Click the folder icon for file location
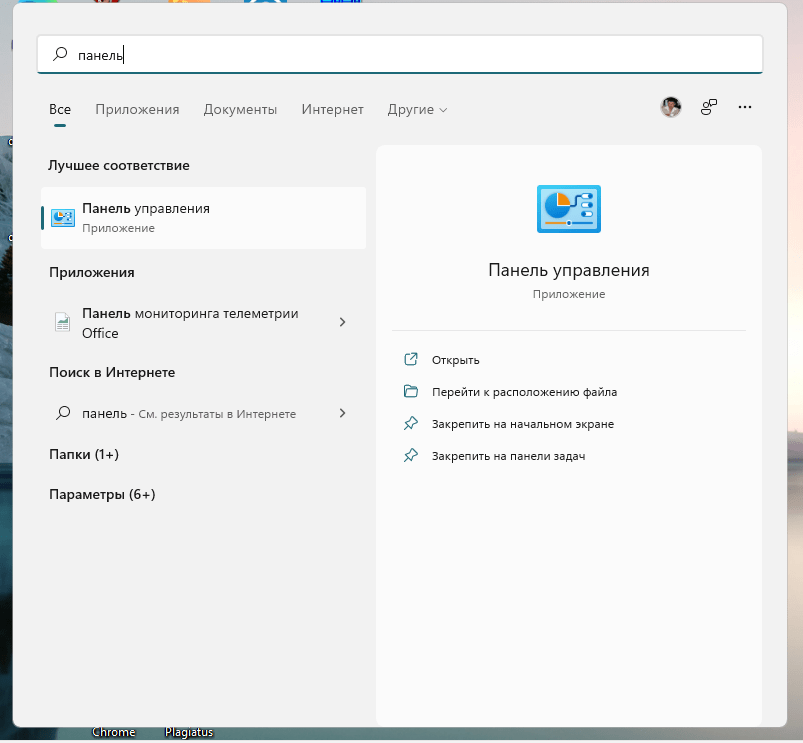Image resolution: width=803 pixels, height=743 pixels. point(410,392)
